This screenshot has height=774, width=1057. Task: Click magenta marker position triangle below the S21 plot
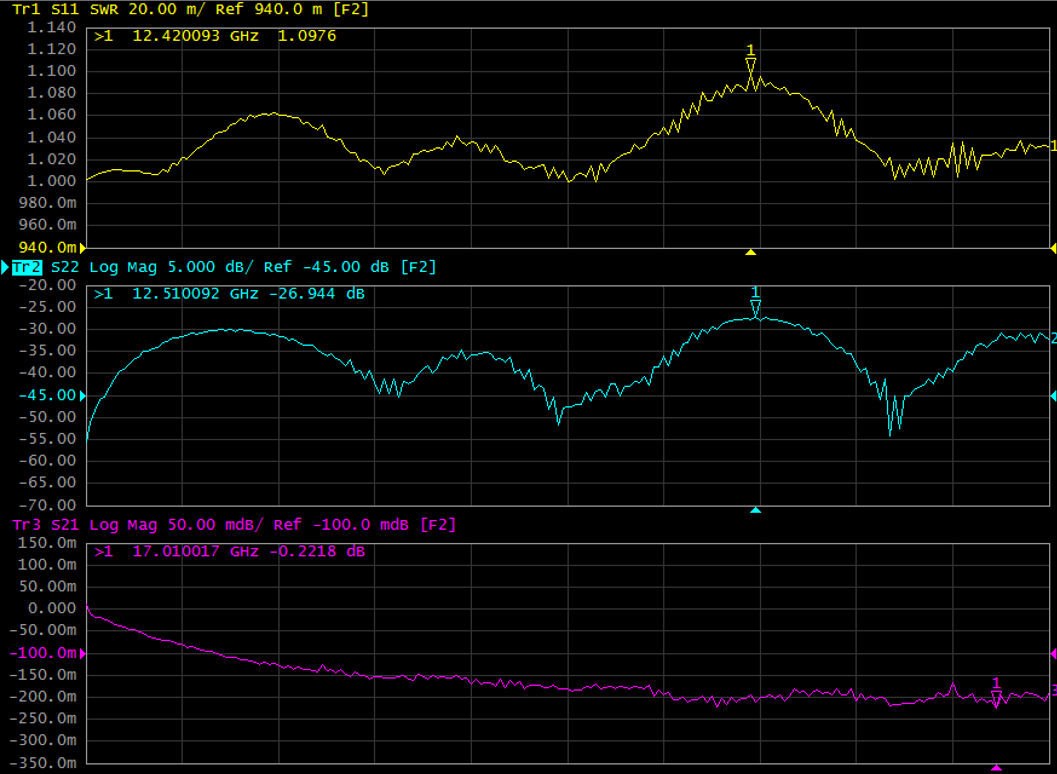996,768
